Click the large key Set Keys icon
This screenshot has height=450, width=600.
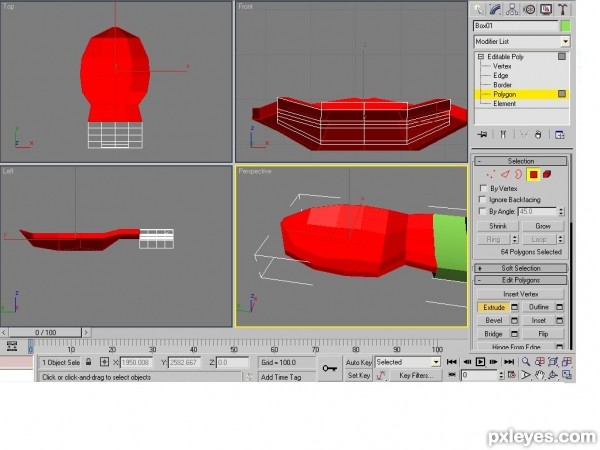(329, 368)
